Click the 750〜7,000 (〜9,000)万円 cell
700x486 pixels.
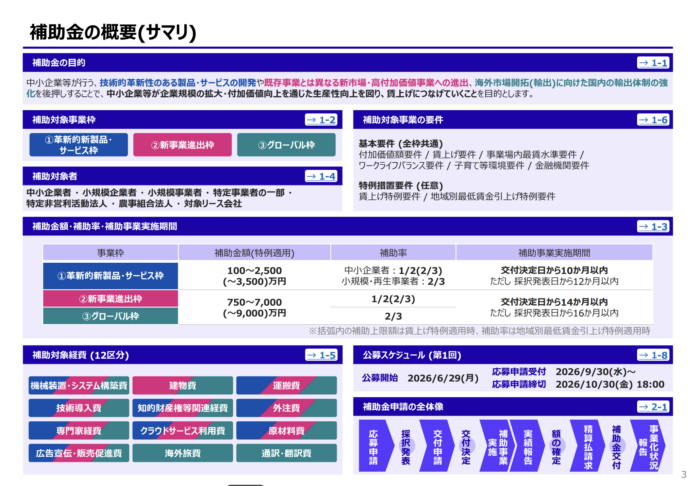[254, 307]
